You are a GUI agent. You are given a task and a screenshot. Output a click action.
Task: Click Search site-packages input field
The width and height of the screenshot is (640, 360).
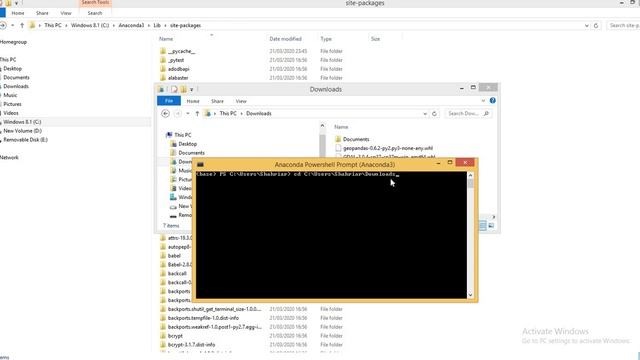point(623,25)
